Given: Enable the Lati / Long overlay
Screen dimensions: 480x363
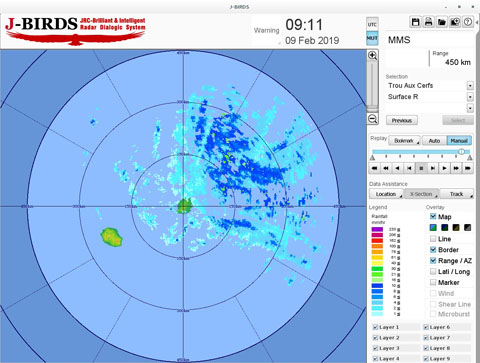Looking at the screenshot, I should pyautogui.click(x=433, y=271).
